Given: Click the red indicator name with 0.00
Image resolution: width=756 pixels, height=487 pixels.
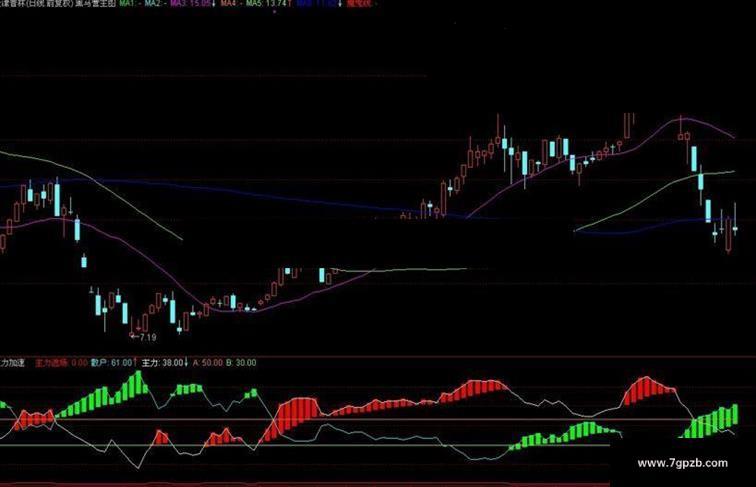Looking at the screenshot, I should [x=62, y=362].
